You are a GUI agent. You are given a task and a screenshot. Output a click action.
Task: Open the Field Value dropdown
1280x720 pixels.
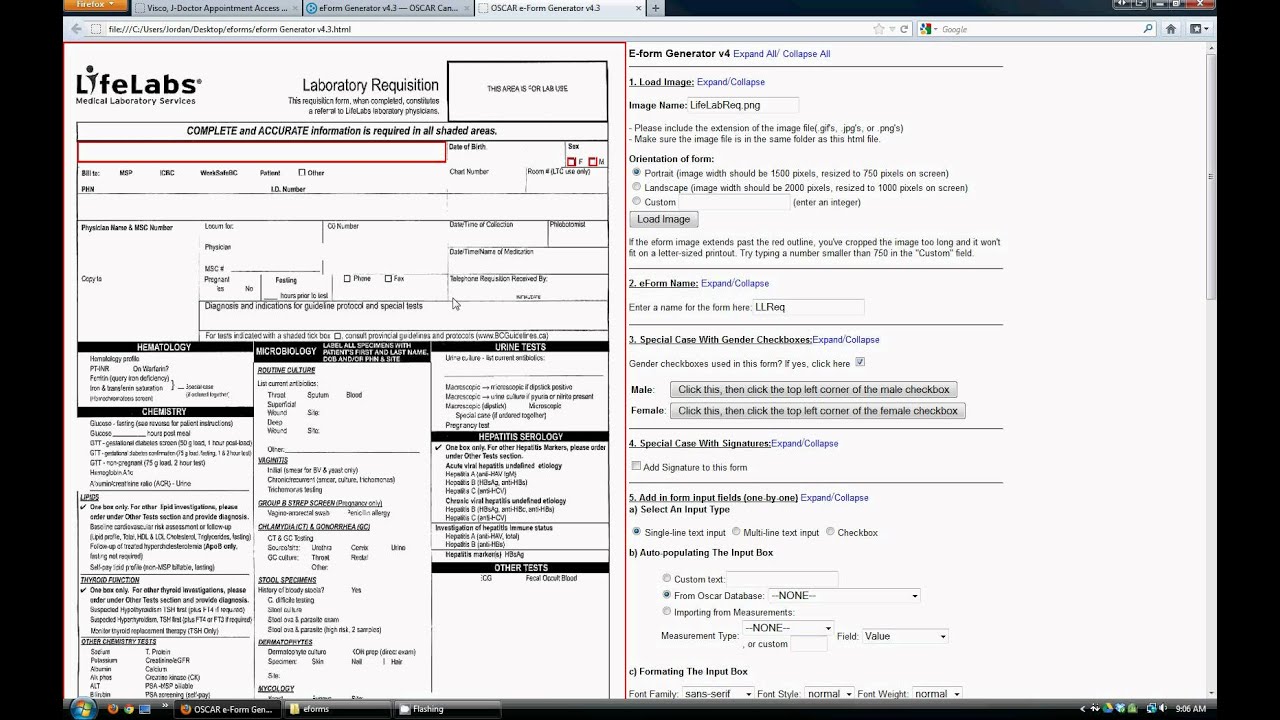(x=905, y=636)
